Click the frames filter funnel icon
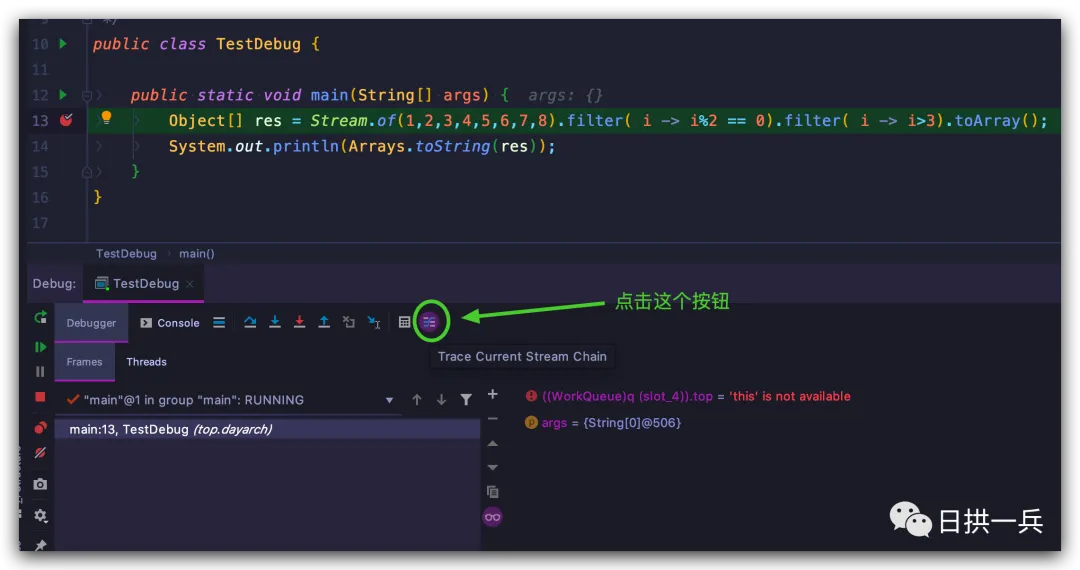The height and width of the screenshot is (570, 1080). [466, 400]
